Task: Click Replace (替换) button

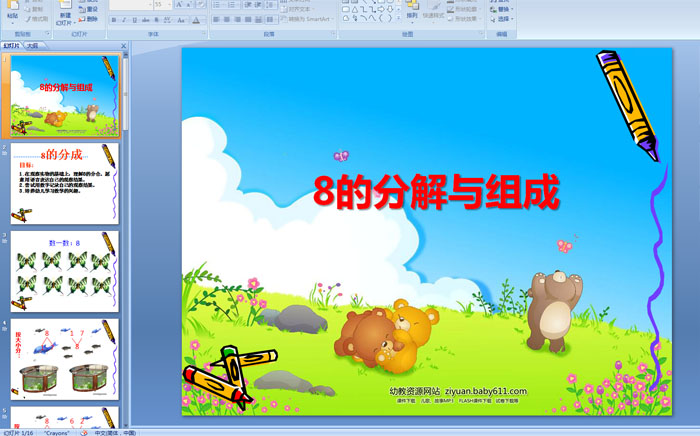Action: (502, 9)
